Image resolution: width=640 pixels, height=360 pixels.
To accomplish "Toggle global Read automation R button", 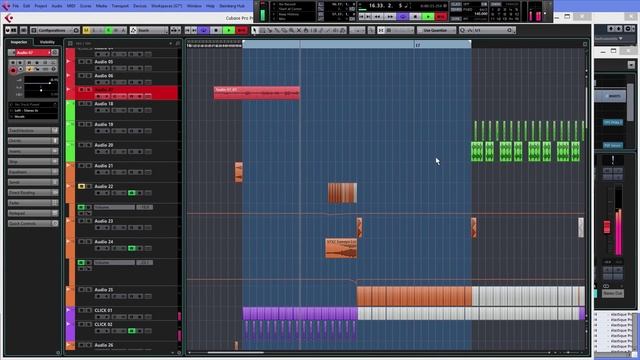I will click(x=108, y=30).
